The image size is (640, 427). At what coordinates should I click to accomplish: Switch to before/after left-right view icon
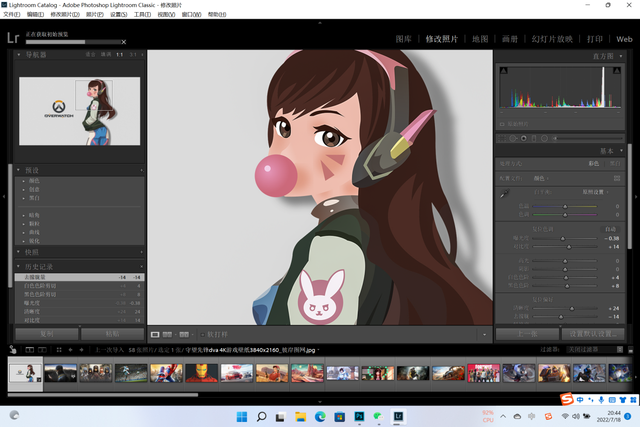[167, 334]
